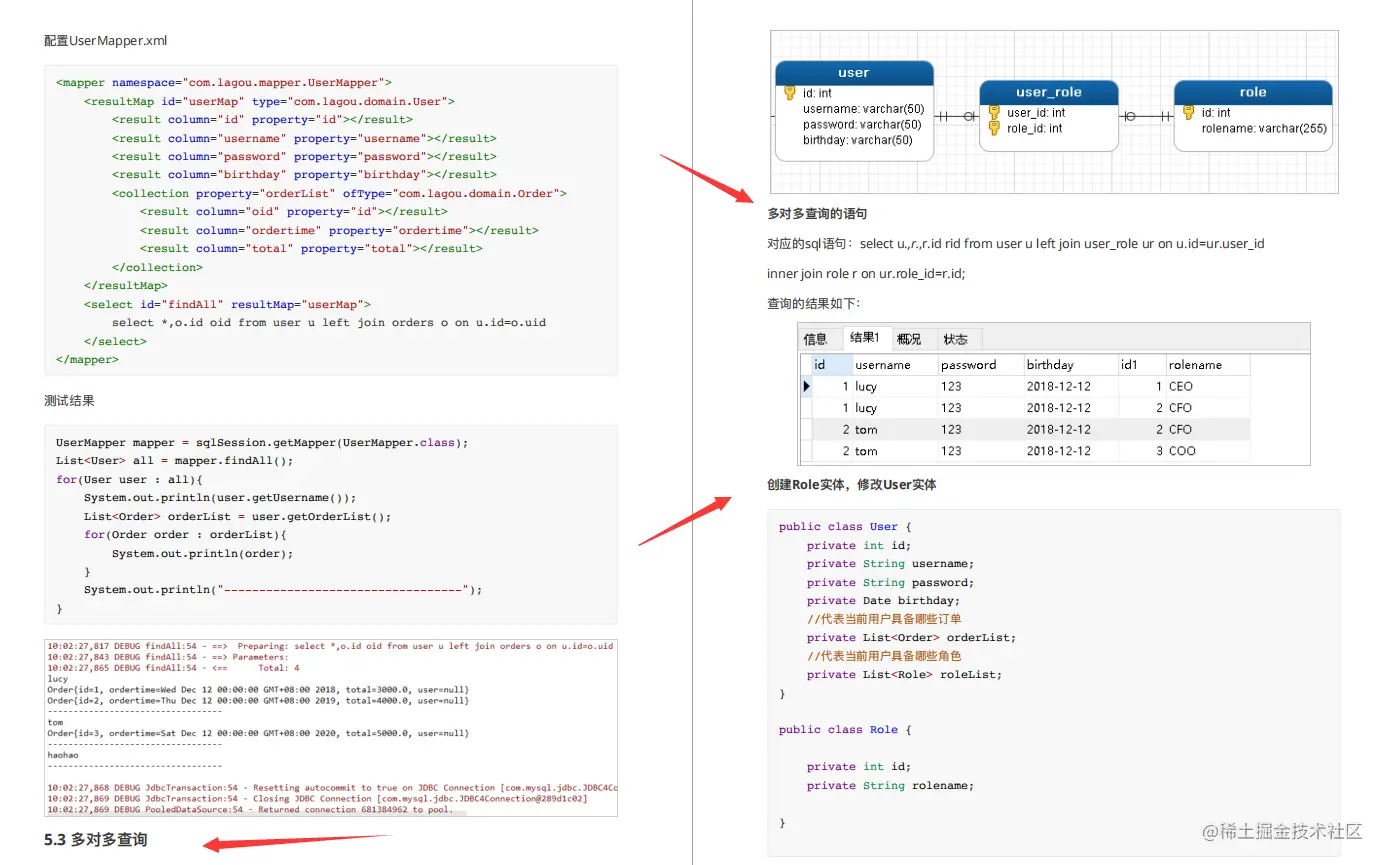Click the closing </collection> tag line
The width and height of the screenshot is (1386, 865).
pyautogui.click(x=157, y=267)
